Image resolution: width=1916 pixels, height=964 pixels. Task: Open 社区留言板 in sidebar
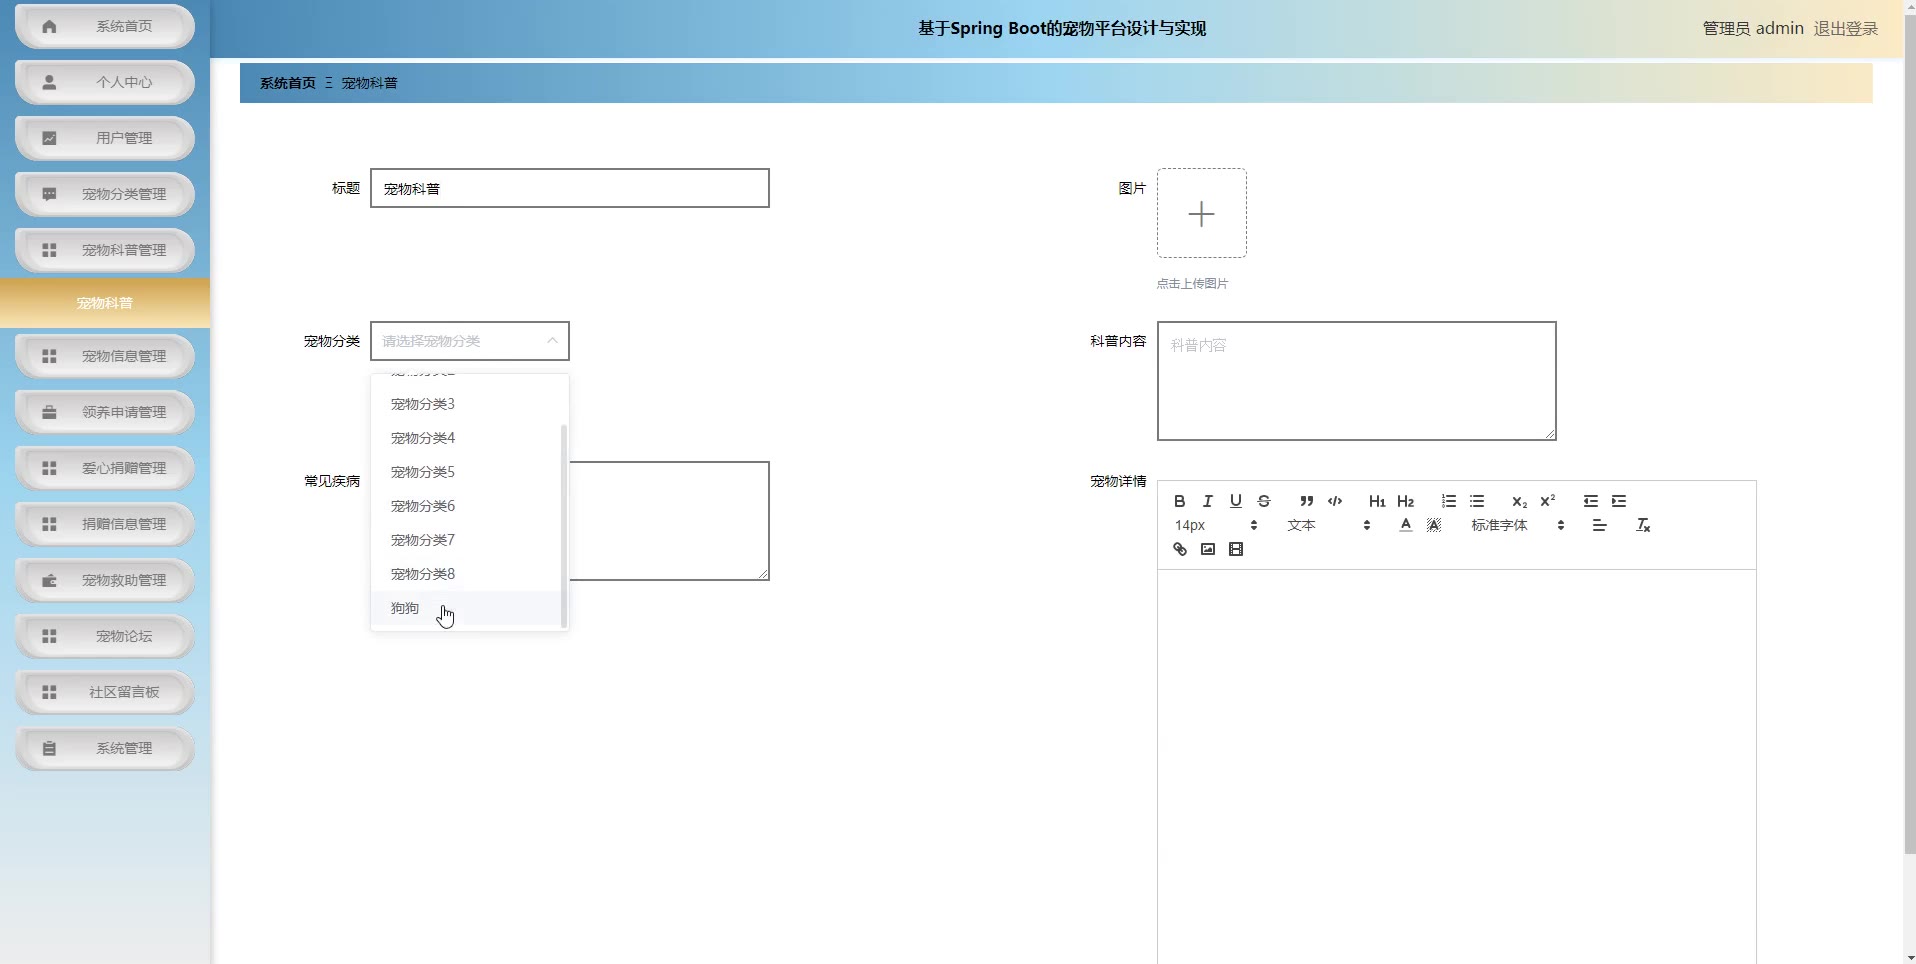(105, 692)
